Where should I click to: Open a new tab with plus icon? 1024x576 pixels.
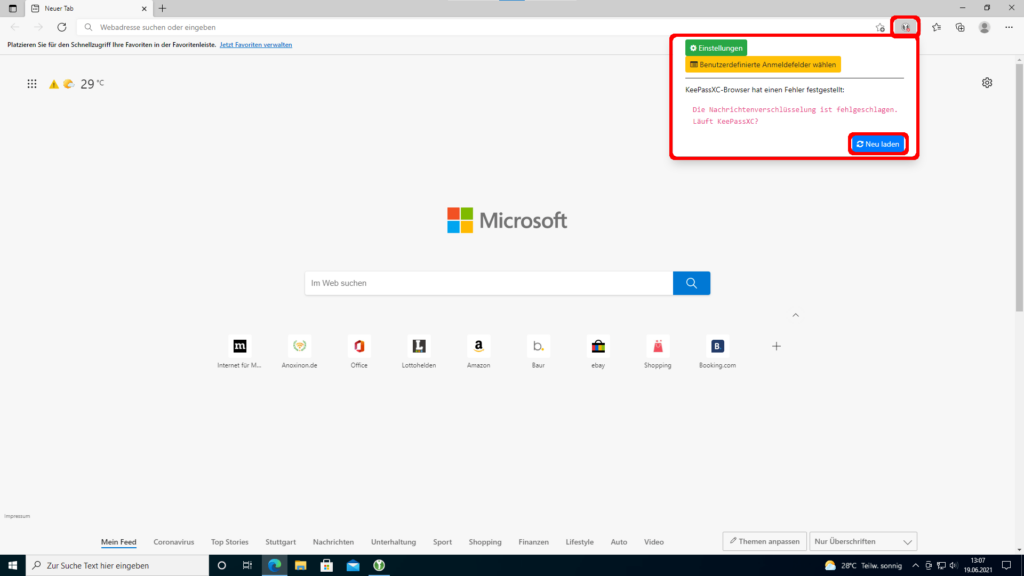[162, 8]
